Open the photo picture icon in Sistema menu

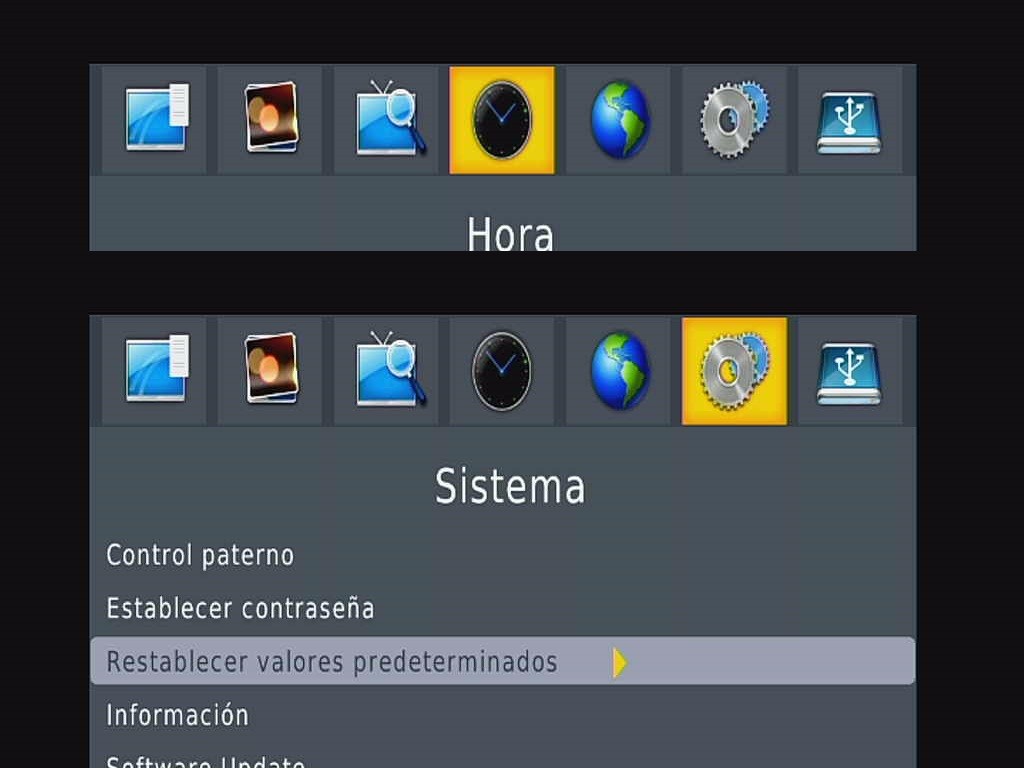click(x=270, y=371)
